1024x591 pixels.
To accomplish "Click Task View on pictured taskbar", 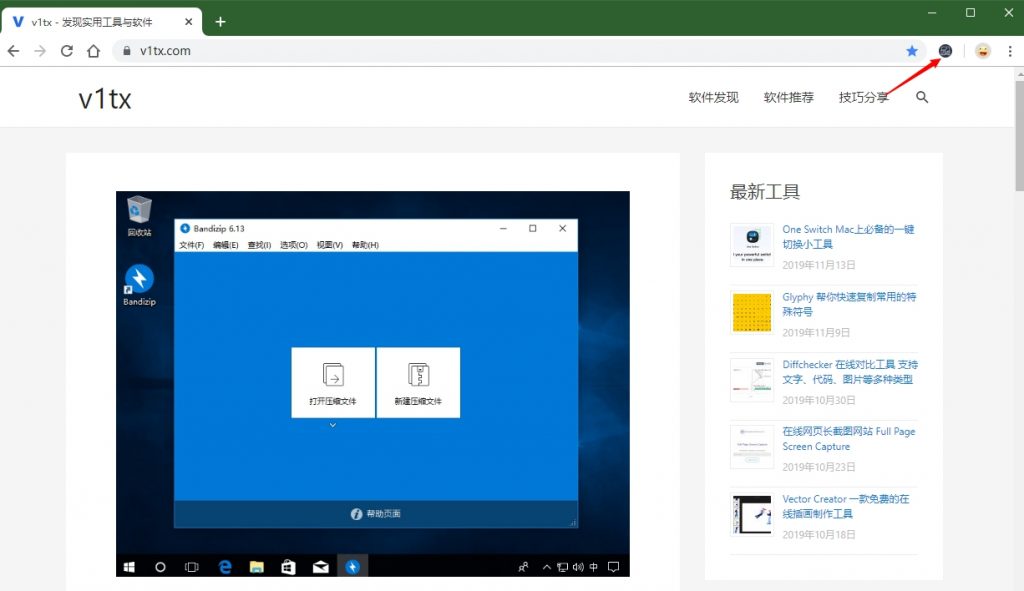I will [x=191, y=567].
